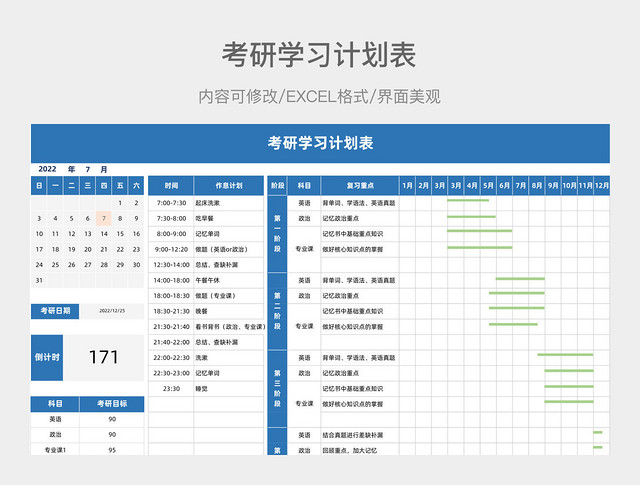
Task: Select the calendar year cell 2022
Action: coord(47,169)
